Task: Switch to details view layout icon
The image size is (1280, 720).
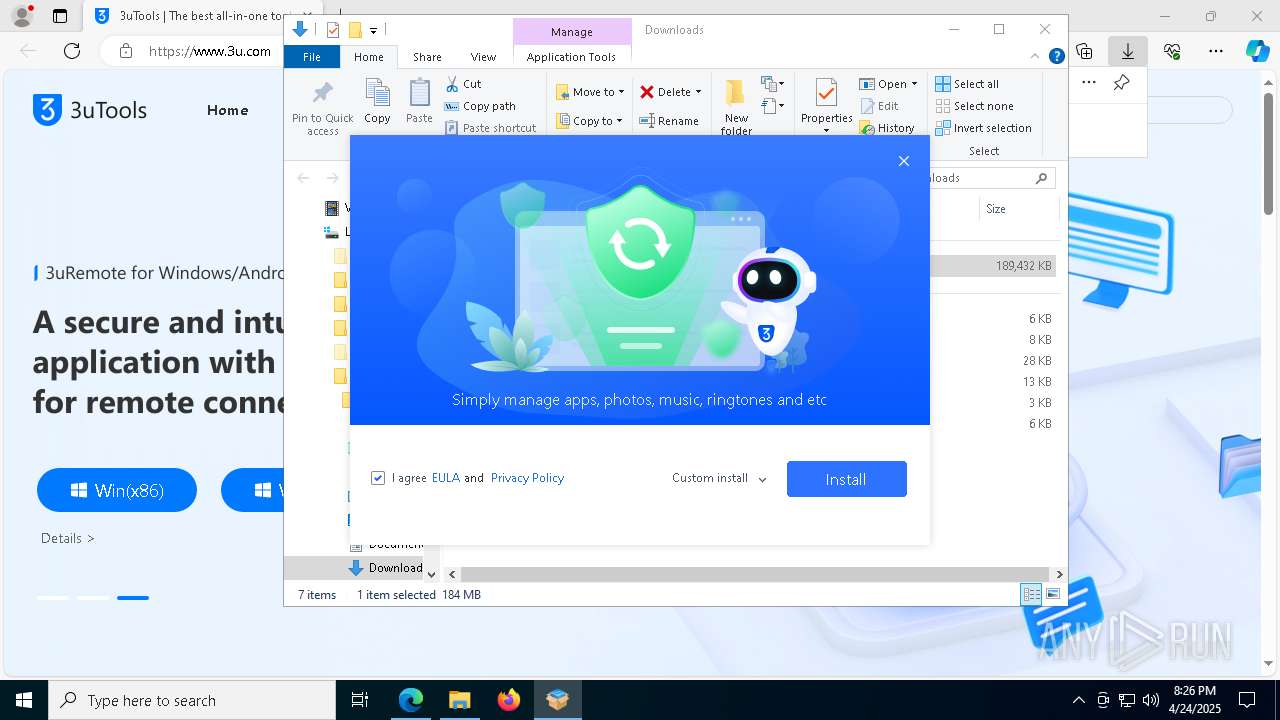Action: pos(1031,595)
